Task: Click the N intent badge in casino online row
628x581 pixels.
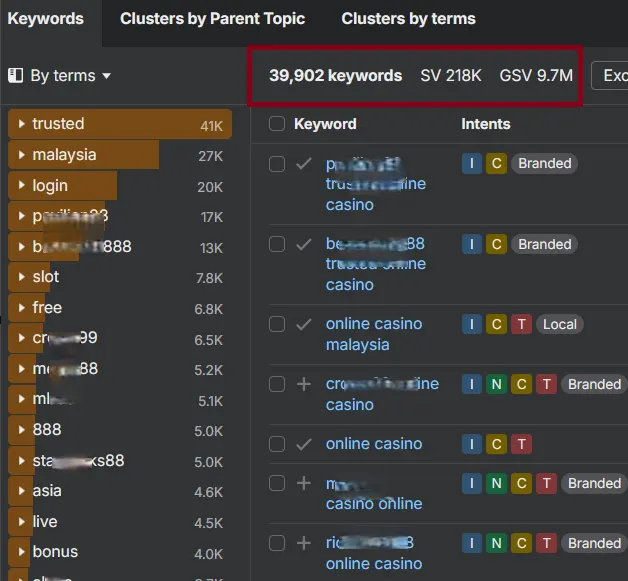Action: coord(496,483)
